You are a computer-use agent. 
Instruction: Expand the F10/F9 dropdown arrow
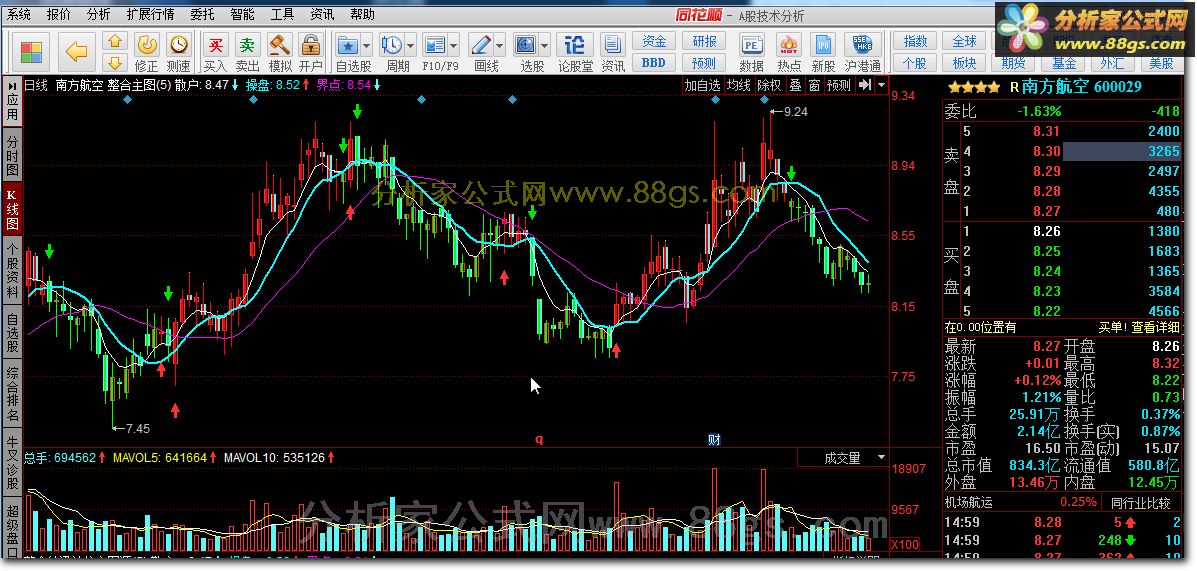pos(453,44)
